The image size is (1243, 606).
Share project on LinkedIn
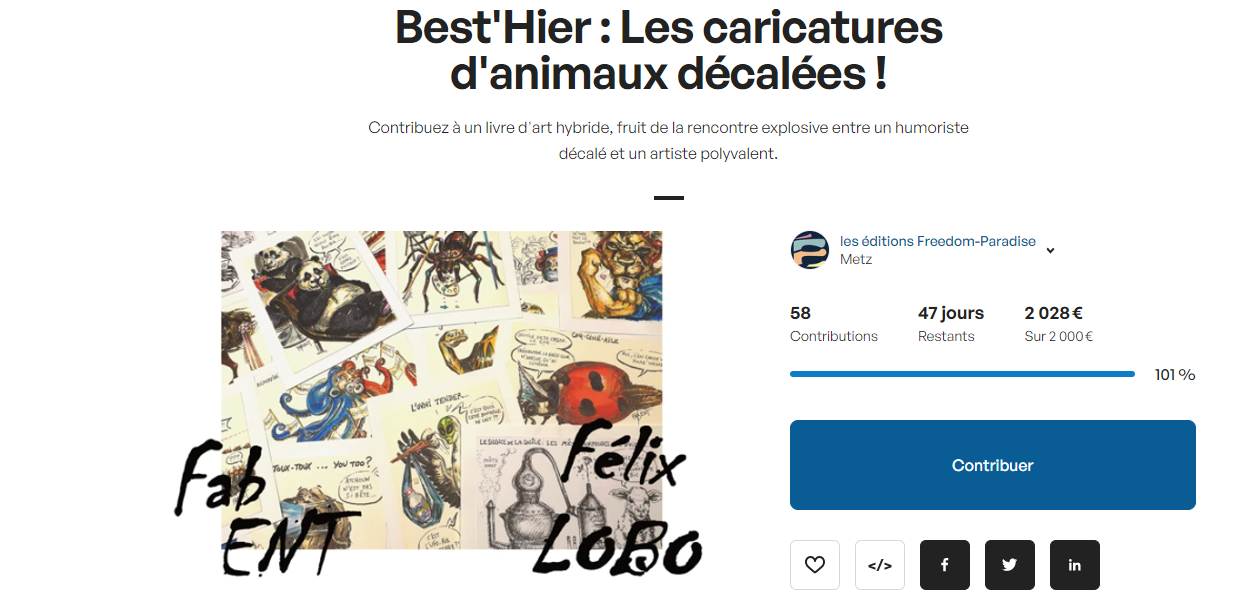pos(1075,565)
